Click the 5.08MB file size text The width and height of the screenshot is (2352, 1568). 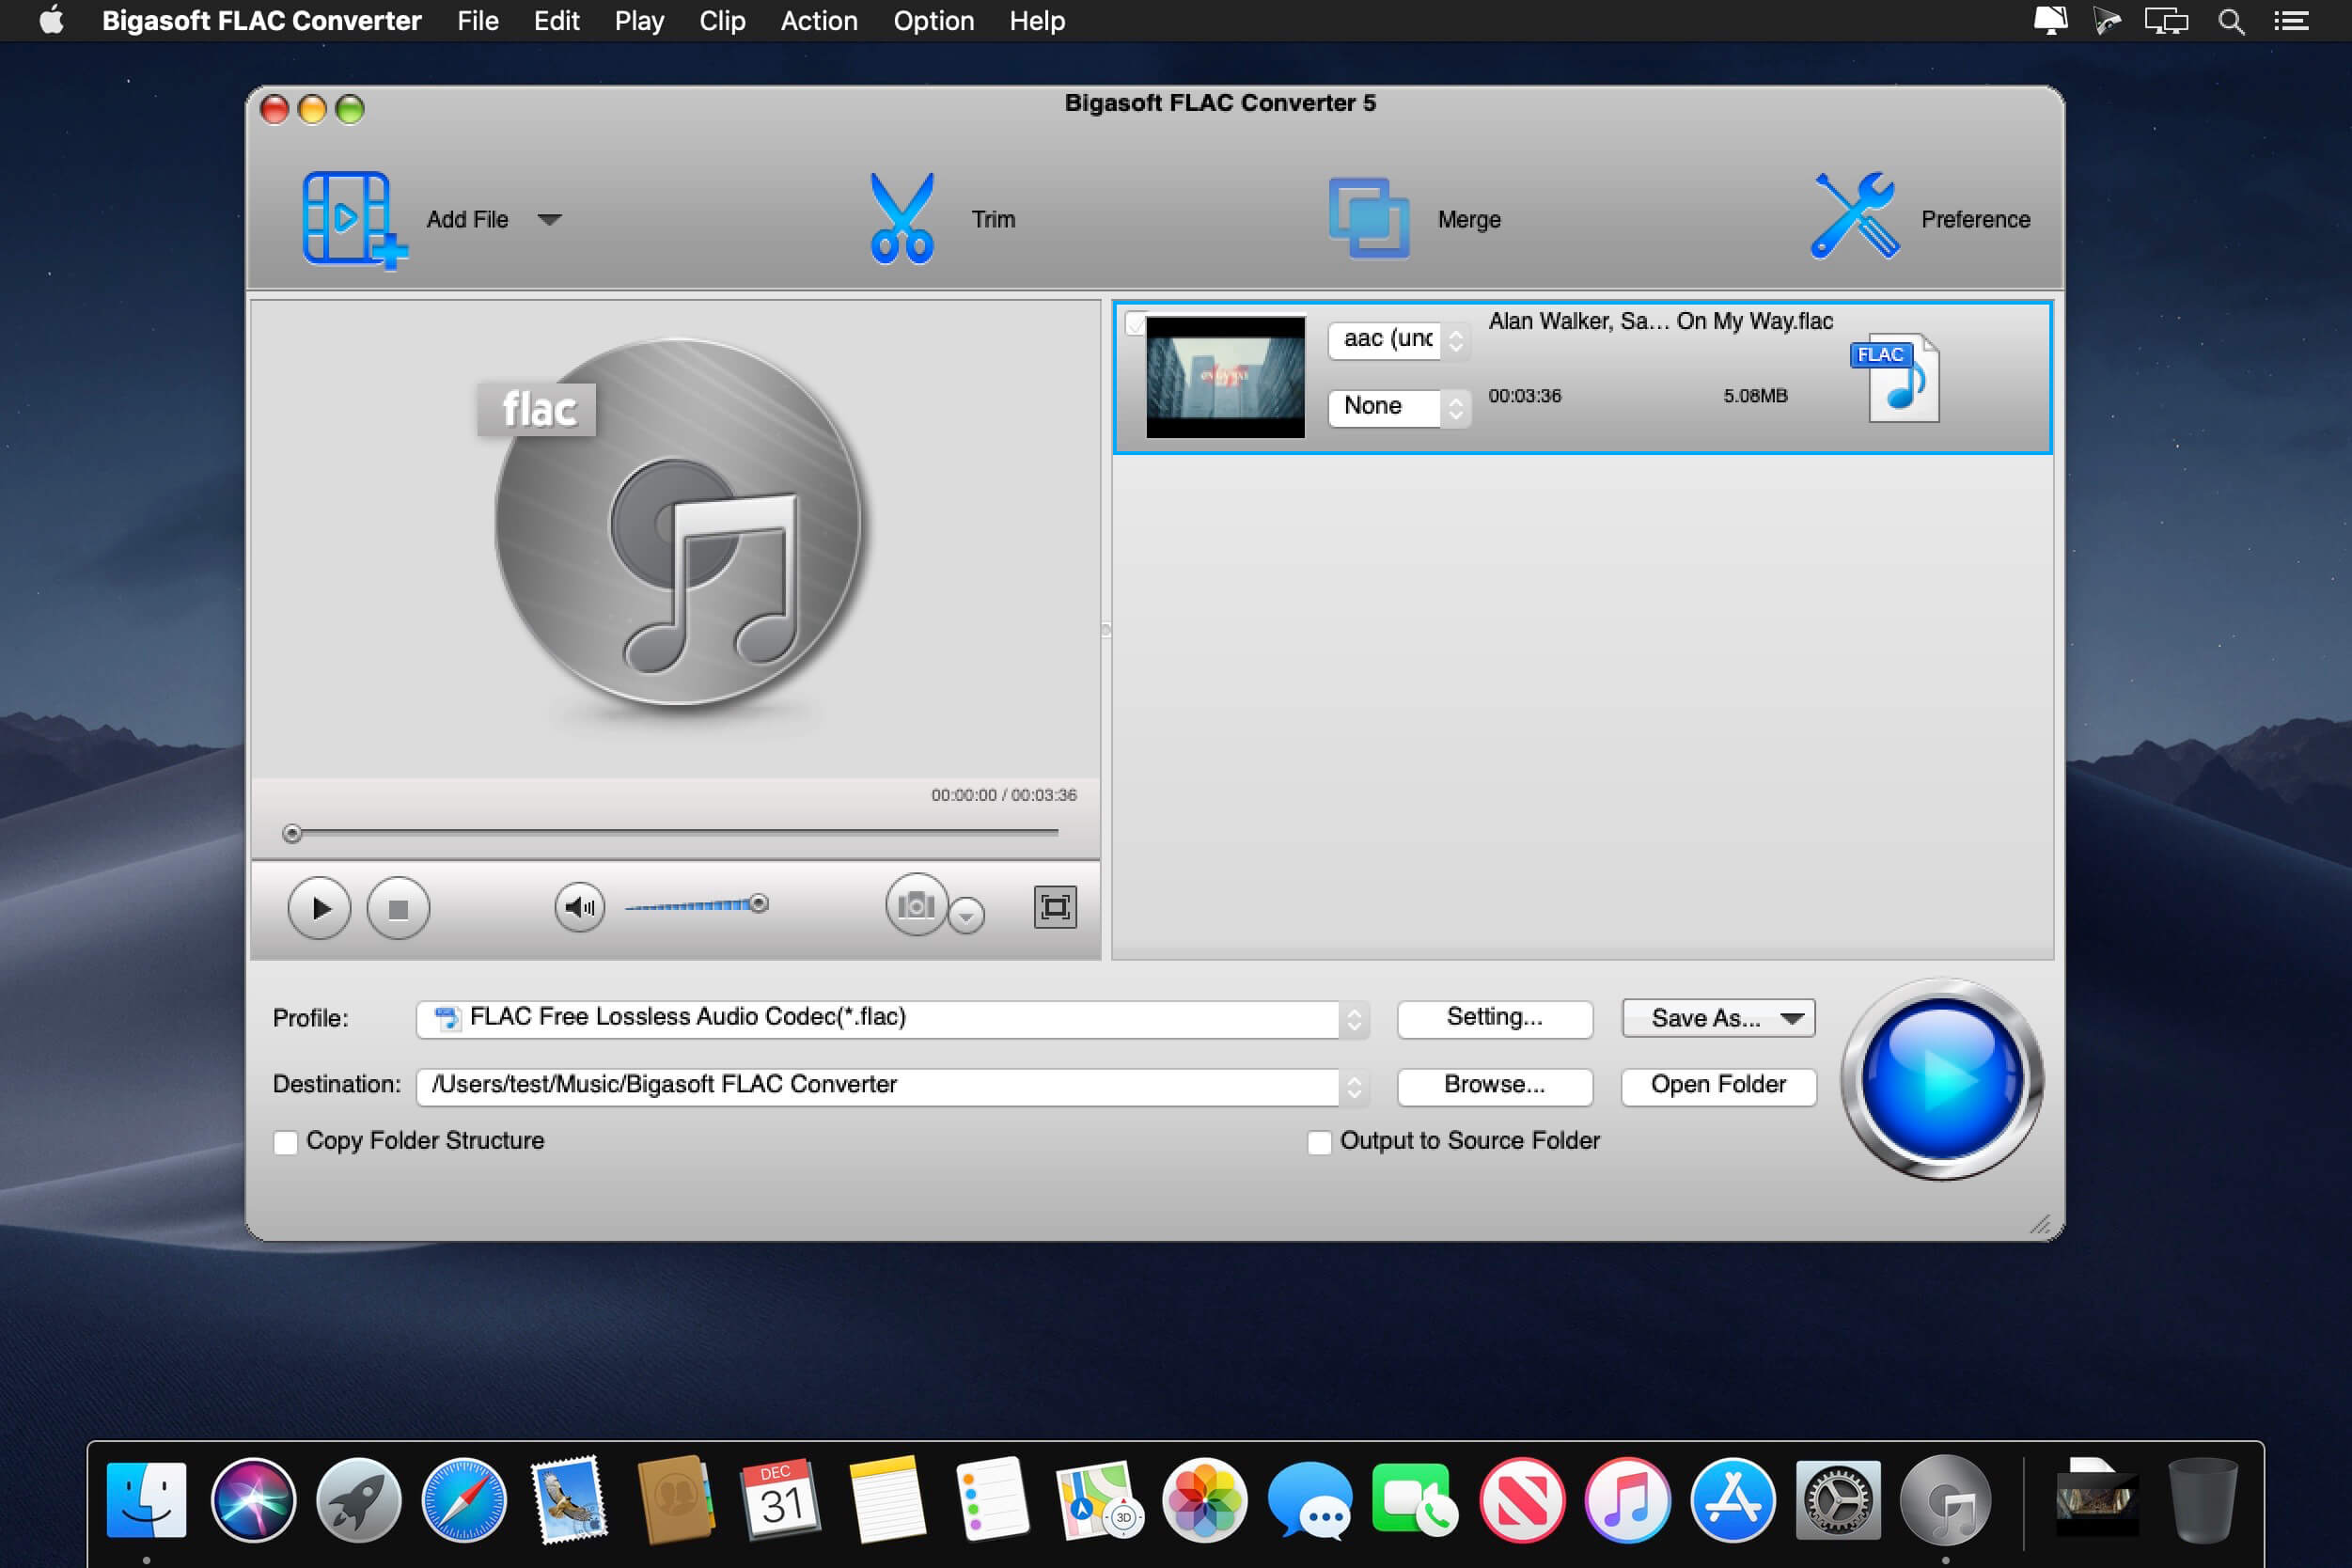click(x=1755, y=396)
